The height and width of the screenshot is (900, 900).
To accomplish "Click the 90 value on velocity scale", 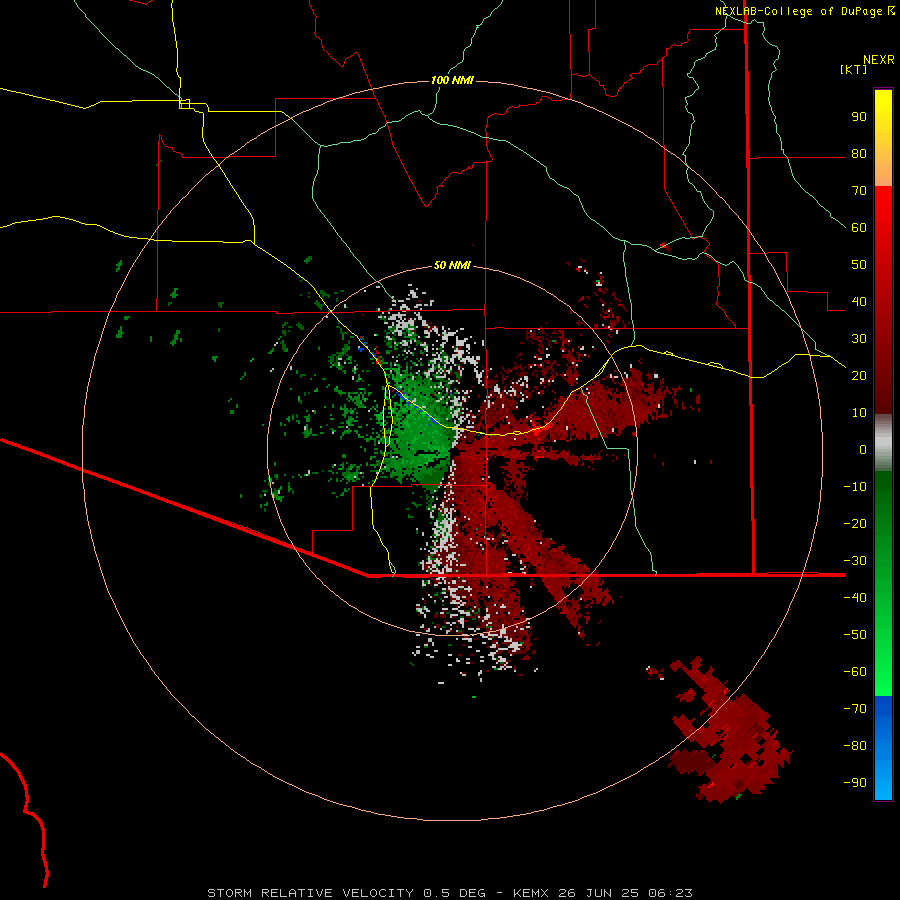I will 859,117.
